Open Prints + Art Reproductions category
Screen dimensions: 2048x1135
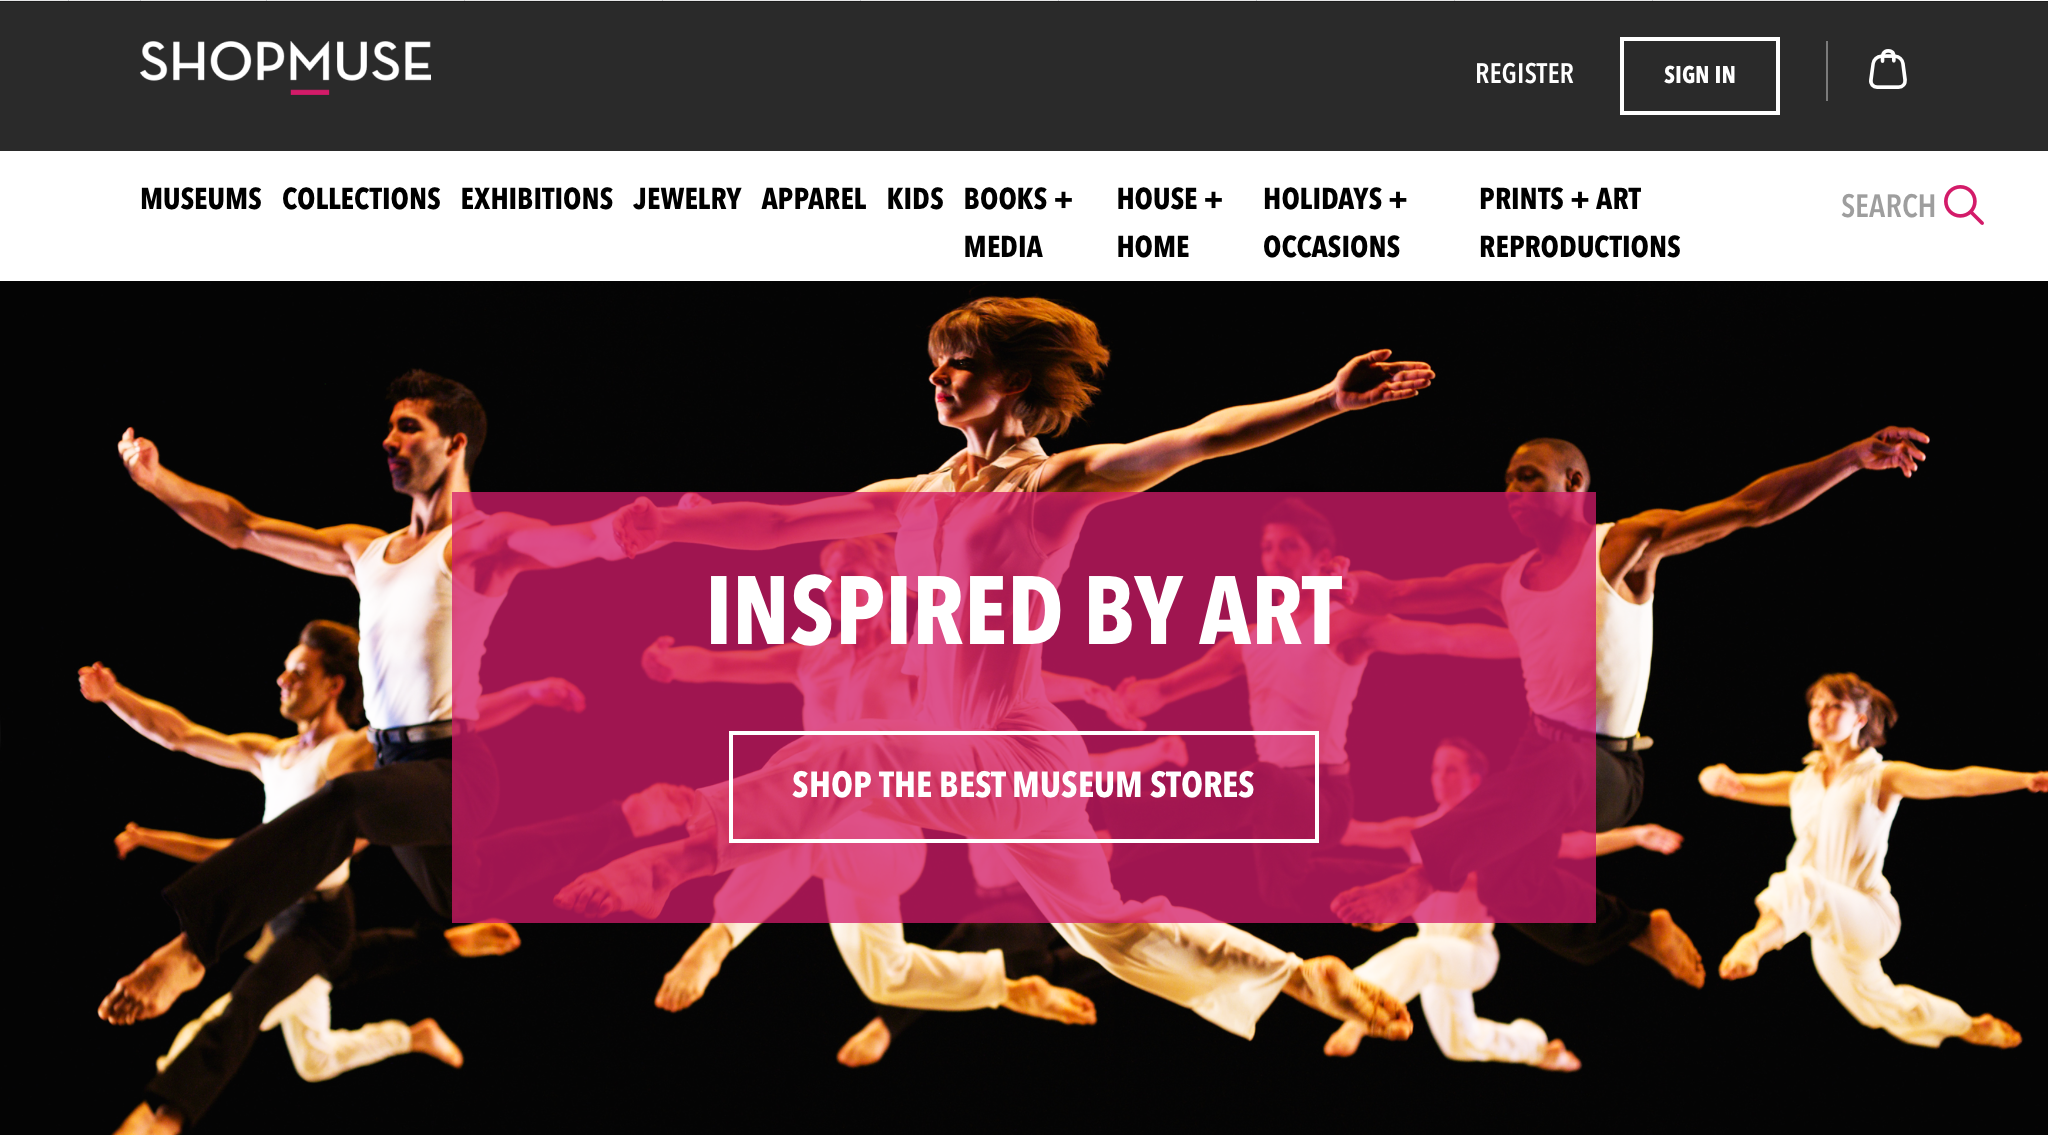[1580, 222]
